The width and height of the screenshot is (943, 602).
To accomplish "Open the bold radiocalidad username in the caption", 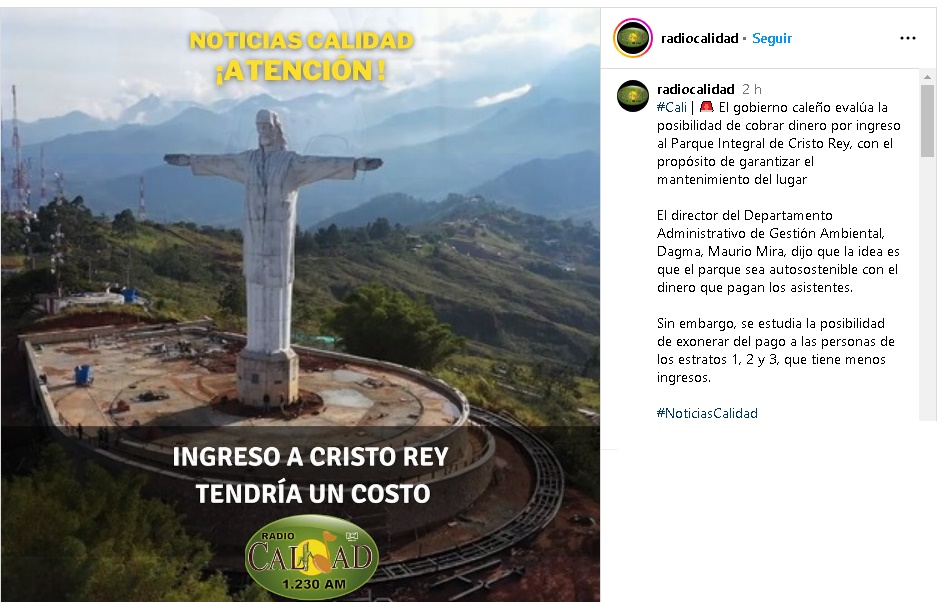I will [696, 89].
